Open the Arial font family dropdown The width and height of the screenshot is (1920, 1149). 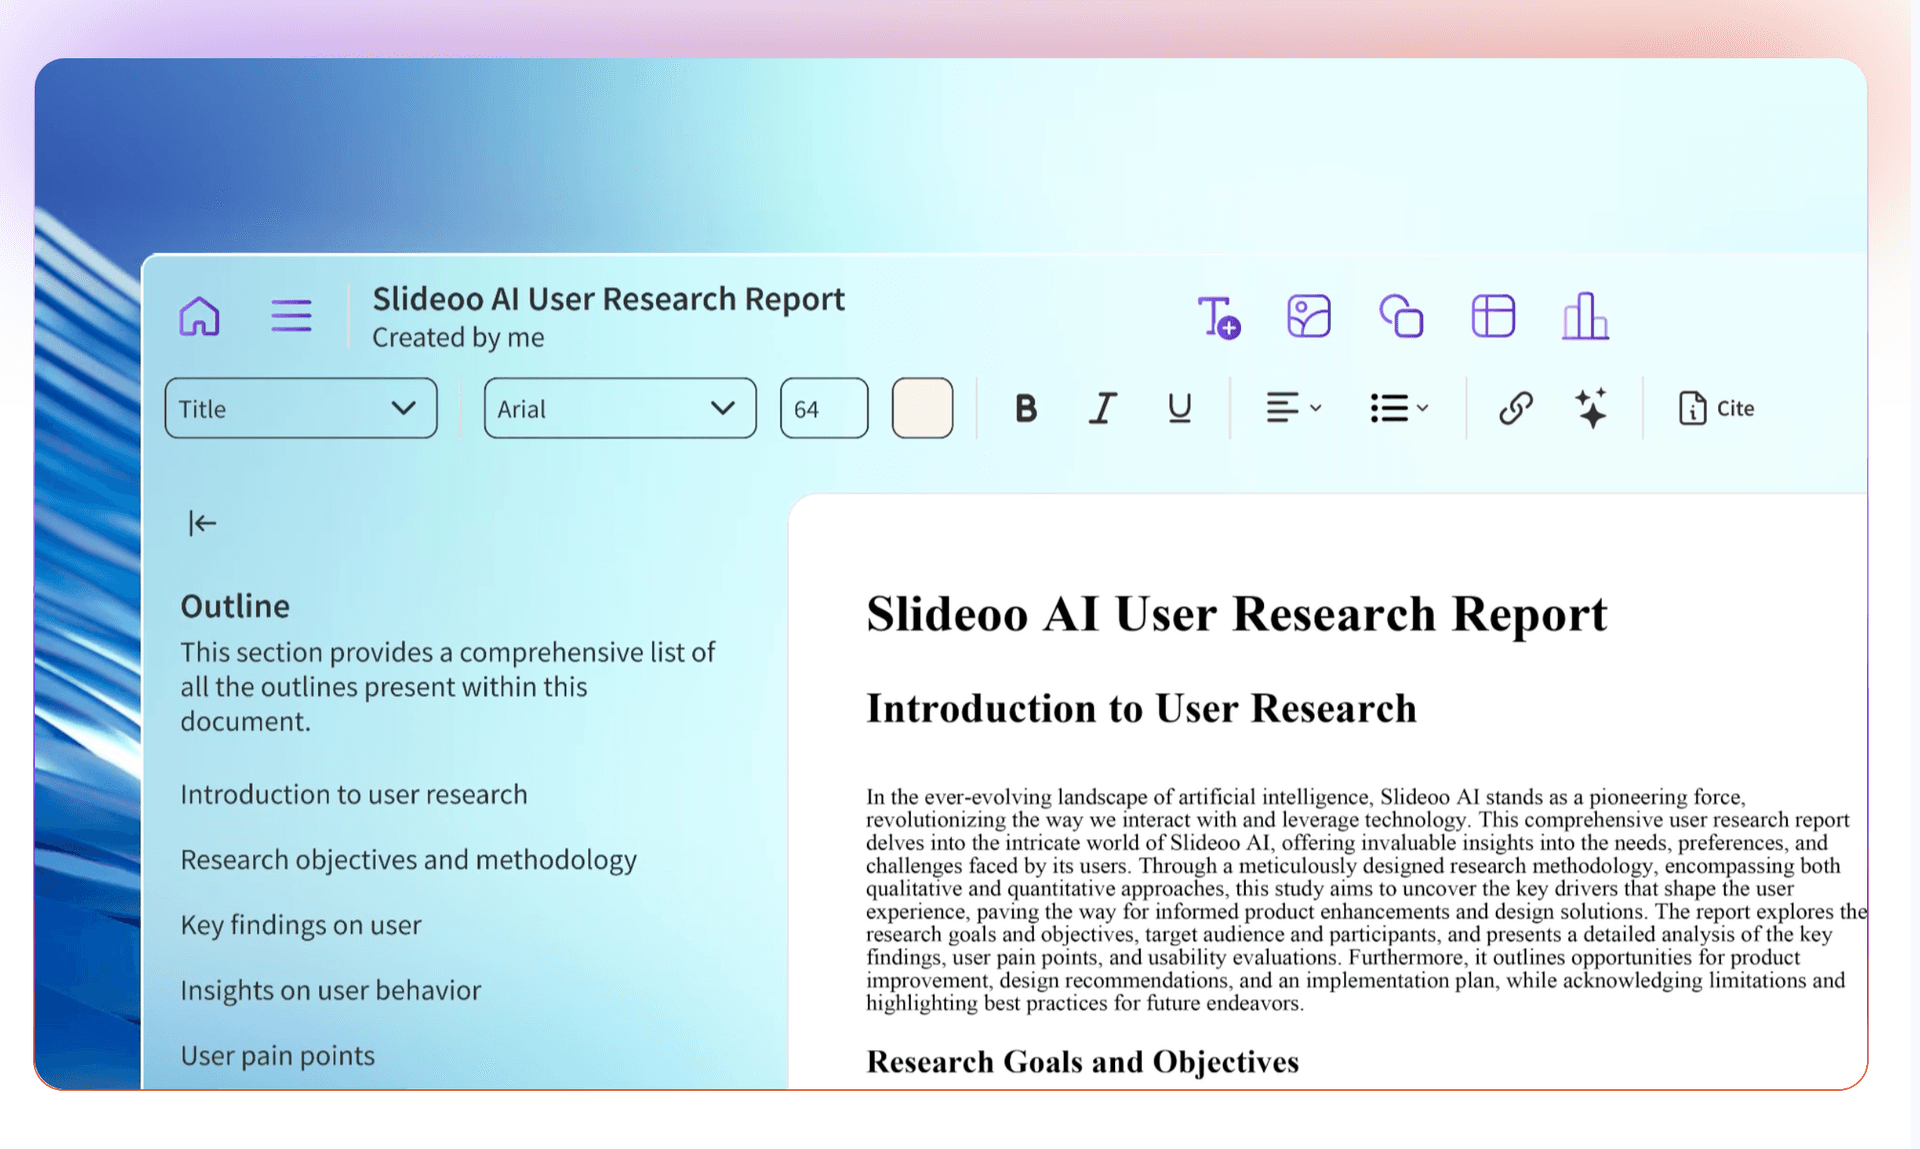[620, 408]
